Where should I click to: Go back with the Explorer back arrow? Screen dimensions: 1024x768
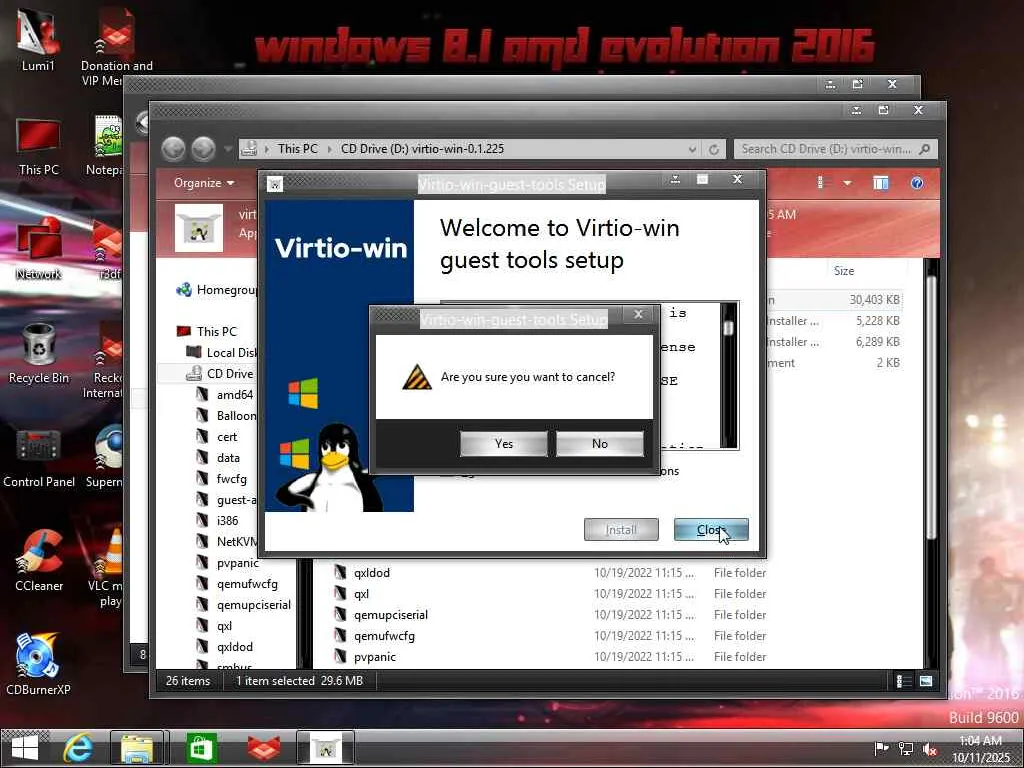point(174,149)
